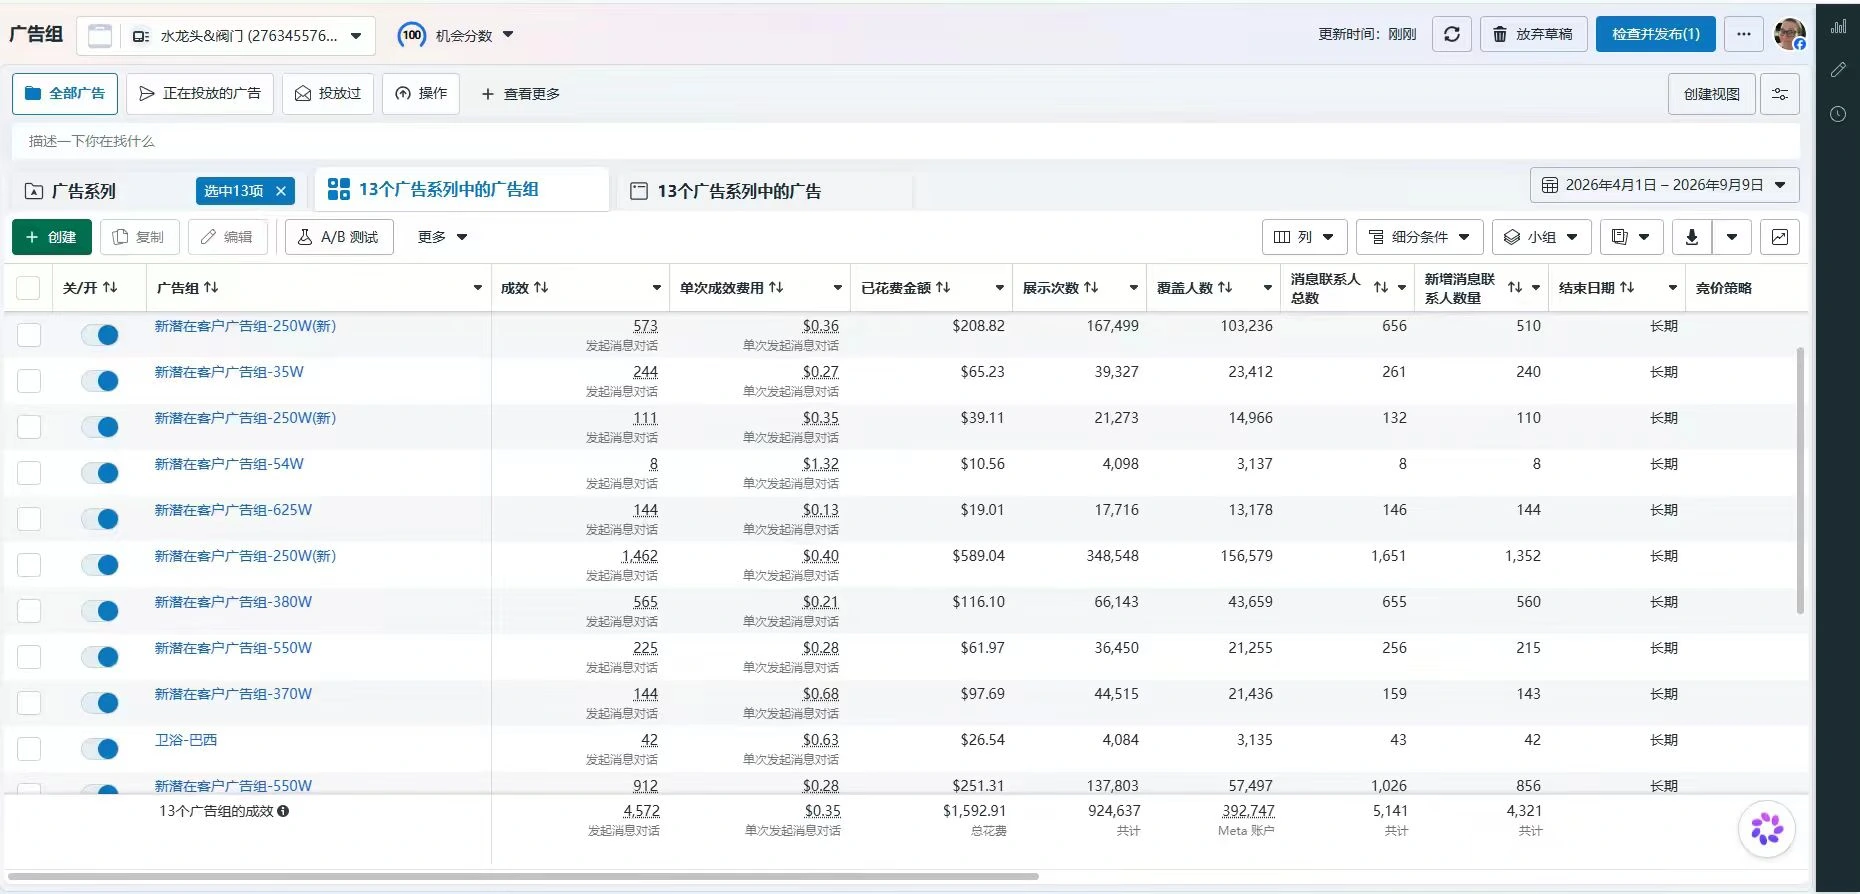Click the pencil edit sidebar icon
This screenshot has height=894, width=1860.
point(1838,70)
